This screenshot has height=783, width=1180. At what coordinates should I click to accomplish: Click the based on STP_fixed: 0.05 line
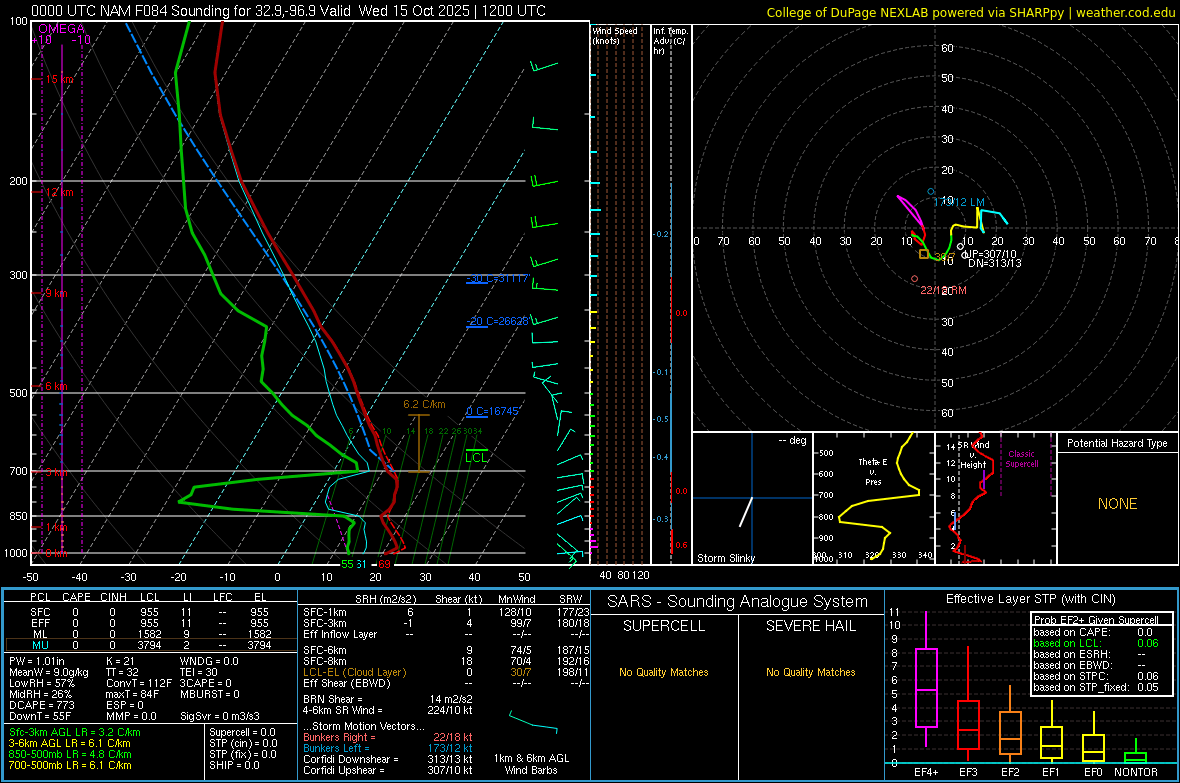point(1096,687)
